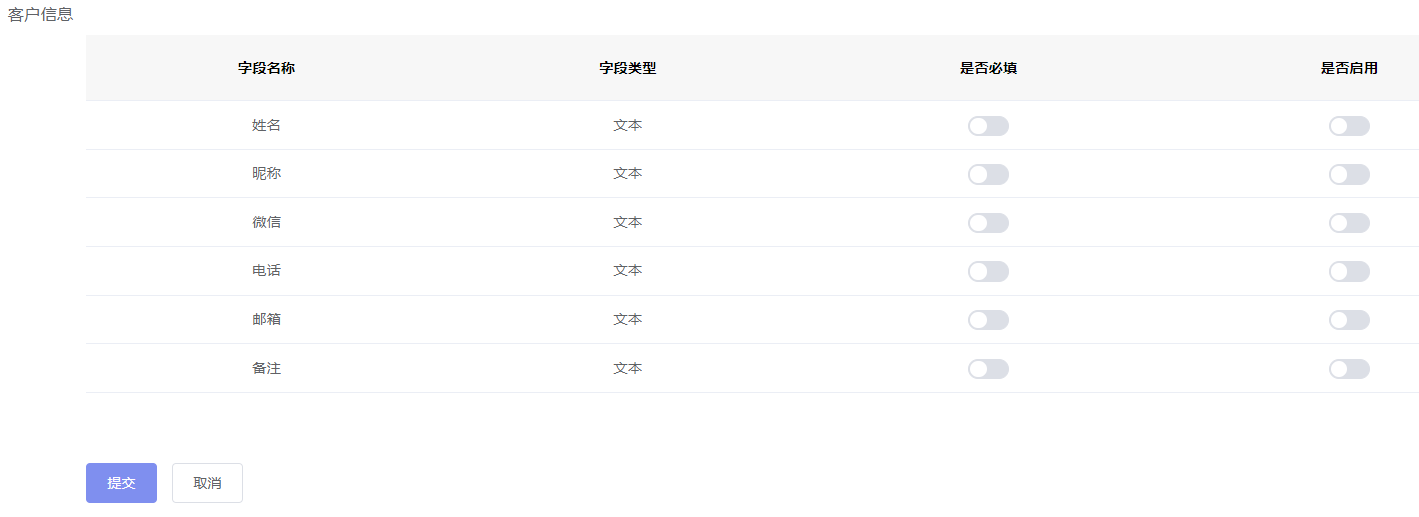Click the 提交 submit button
Image resolution: width=1419 pixels, height=517 pixels.
coord(121,483)
